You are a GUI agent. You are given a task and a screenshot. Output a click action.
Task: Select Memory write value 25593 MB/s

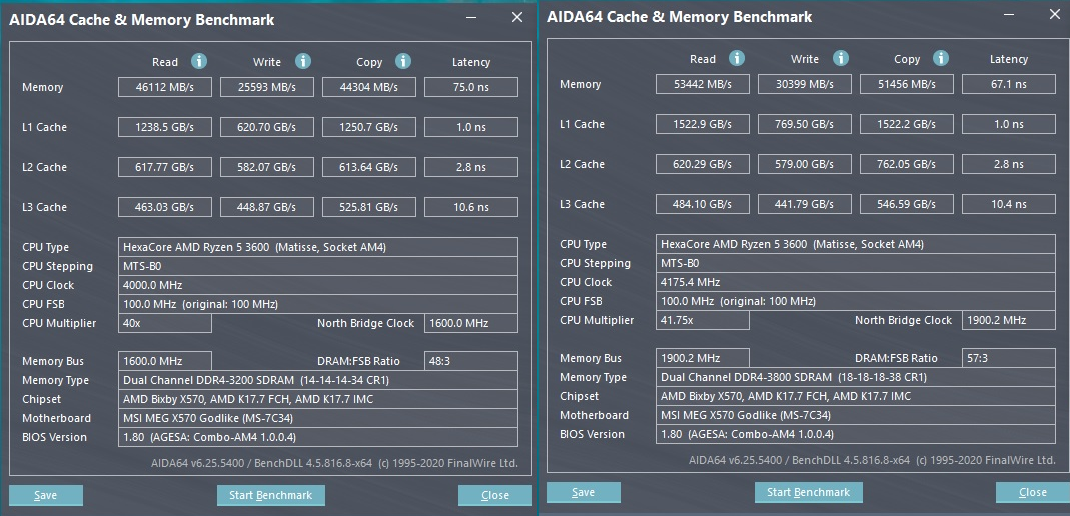tap(267, 87)
